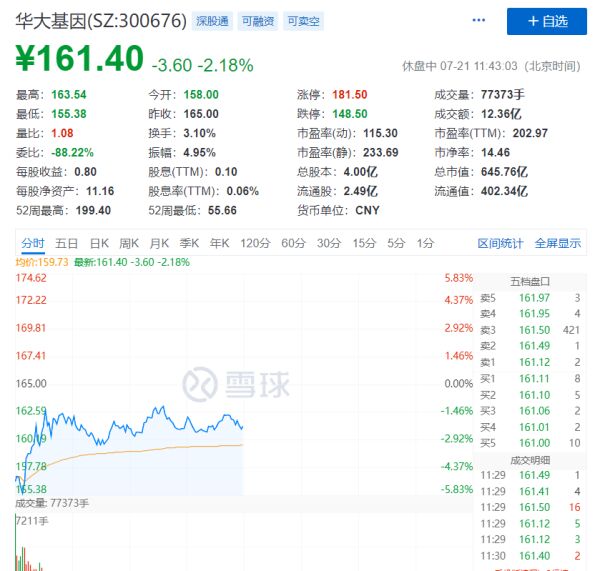Image resolution: width=600 pixels, height=571 pixels.
Task: Switch to the 季K chart tab
Action: 190,243
